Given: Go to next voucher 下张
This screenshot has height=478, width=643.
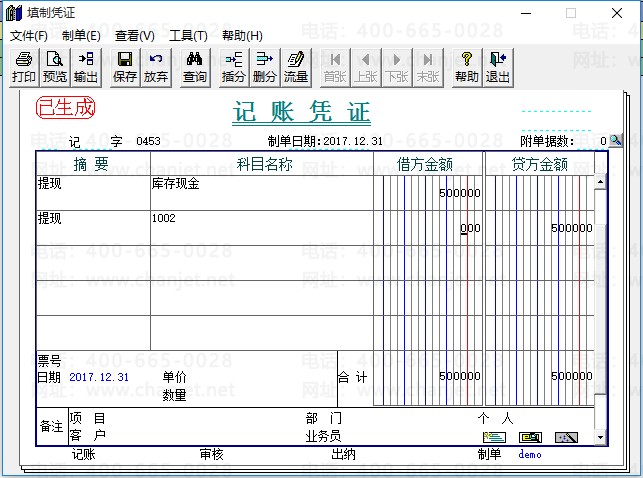Looking at the screenshot, I should [397, 68].
